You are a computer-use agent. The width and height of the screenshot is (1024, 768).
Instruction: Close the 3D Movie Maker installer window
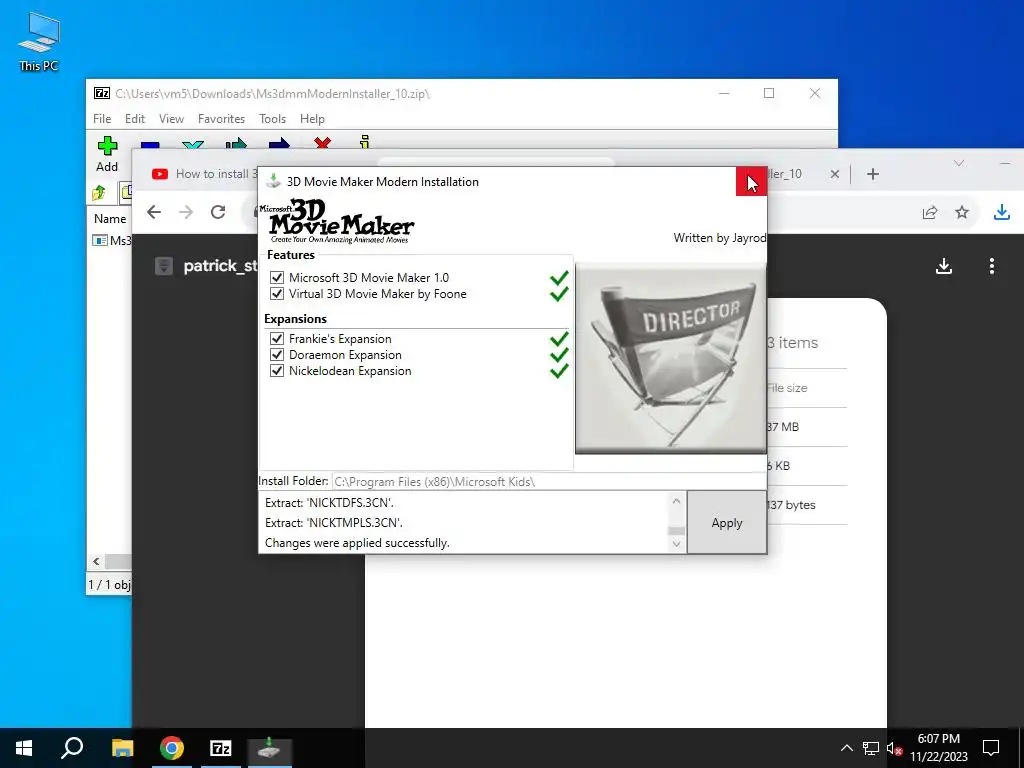click(x=751, y=182)
